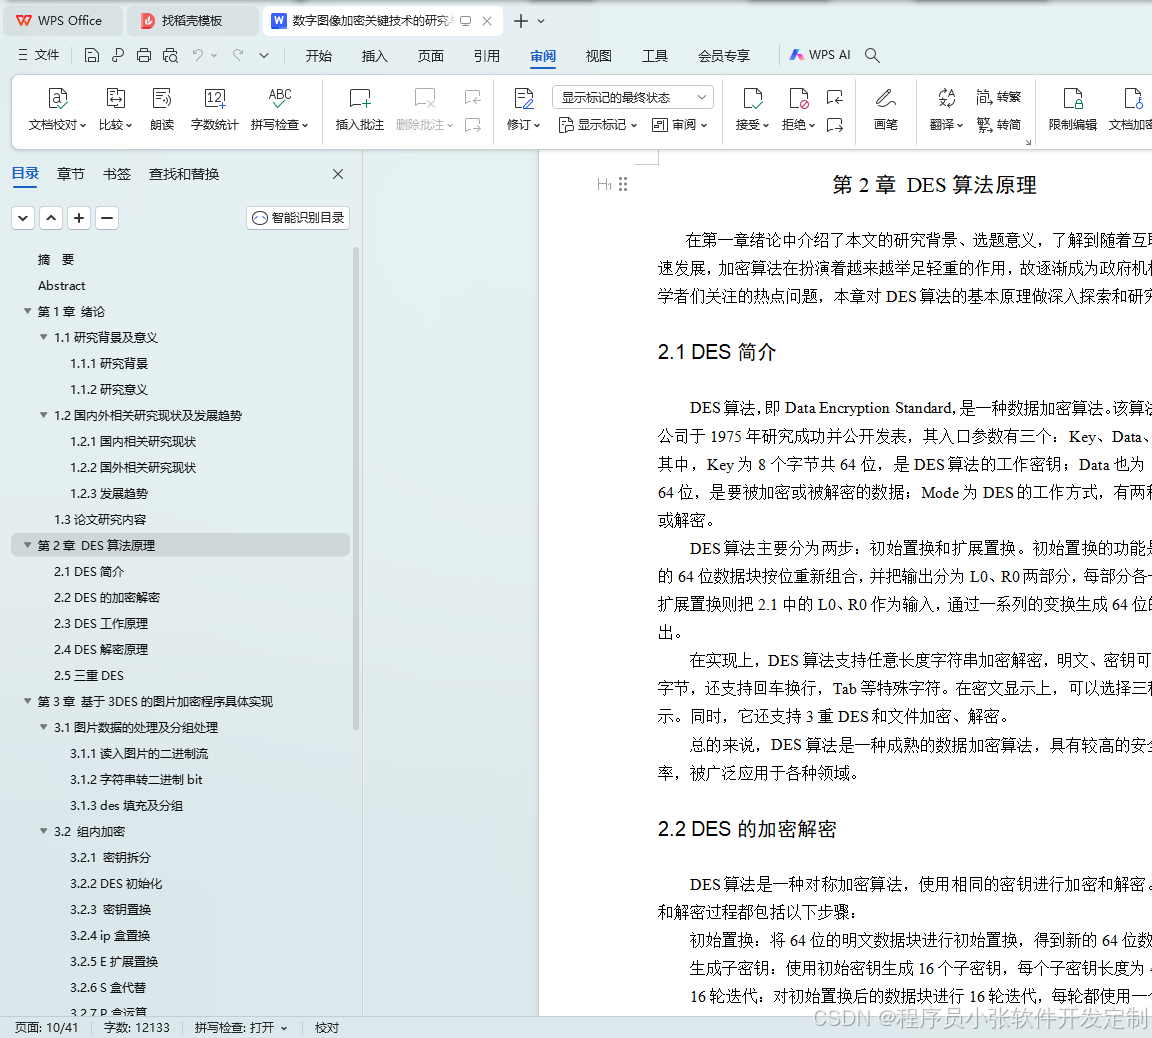Switch to the 书签 navigation tab
1152x1038 pixels.
(117, 174)
